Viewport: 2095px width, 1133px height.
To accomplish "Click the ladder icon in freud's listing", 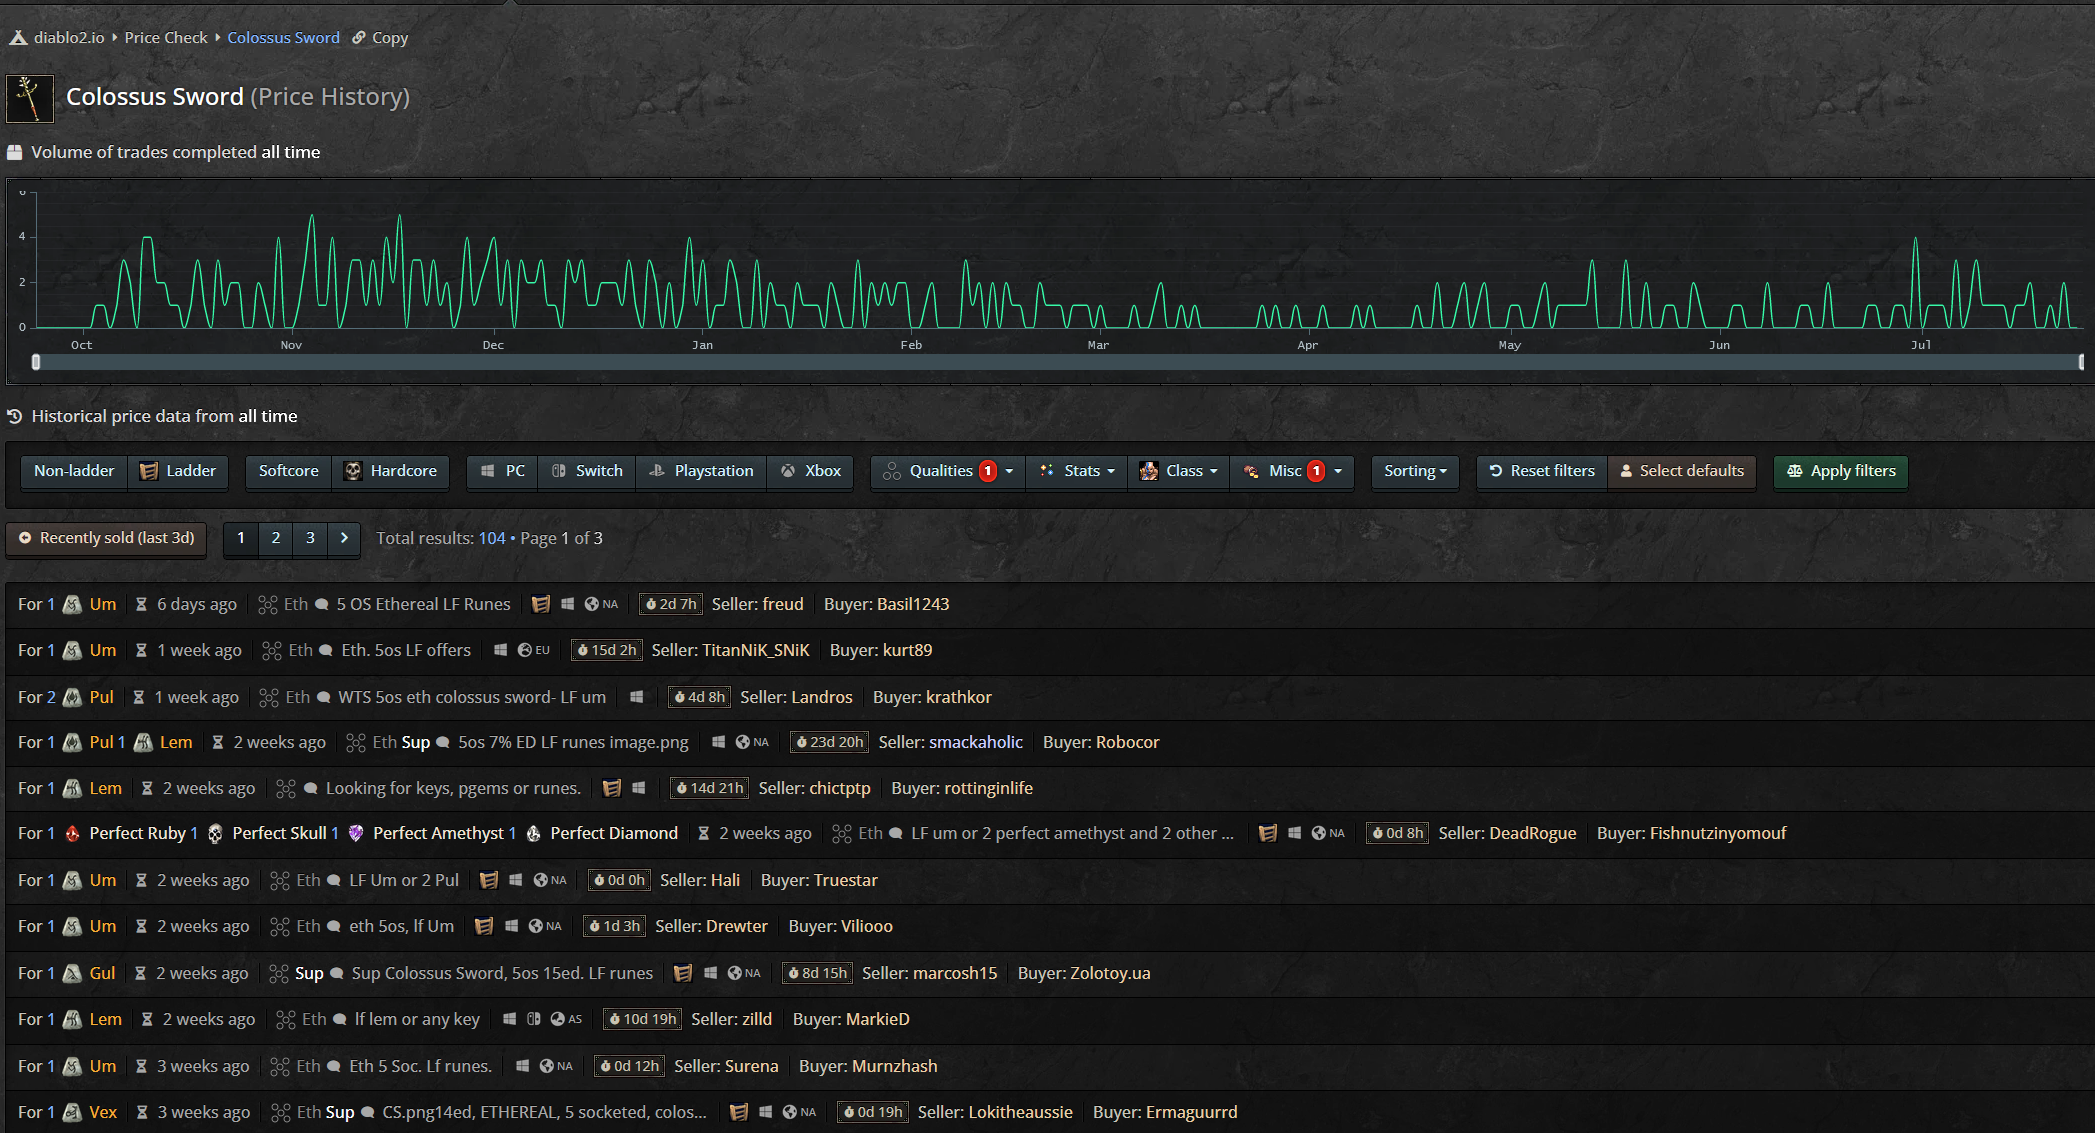I will pos(541,604).
